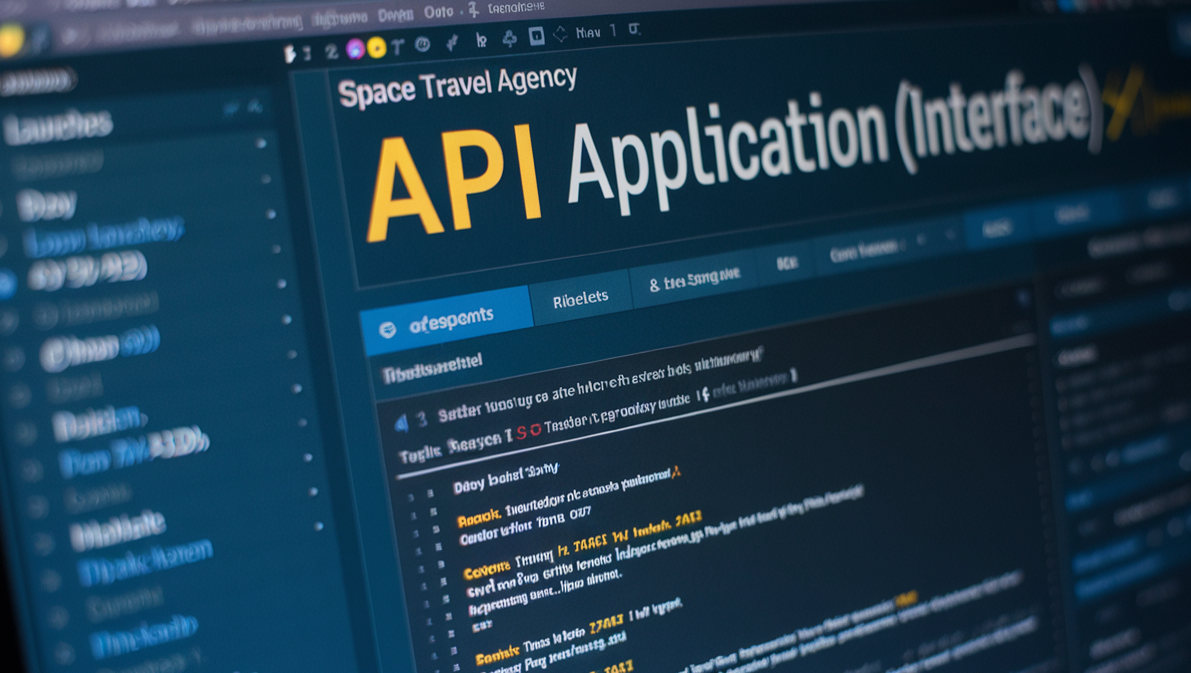Open the 'Oato' menu in top bar
This screenshot has height=673, width=1191.
pos(438,12)
